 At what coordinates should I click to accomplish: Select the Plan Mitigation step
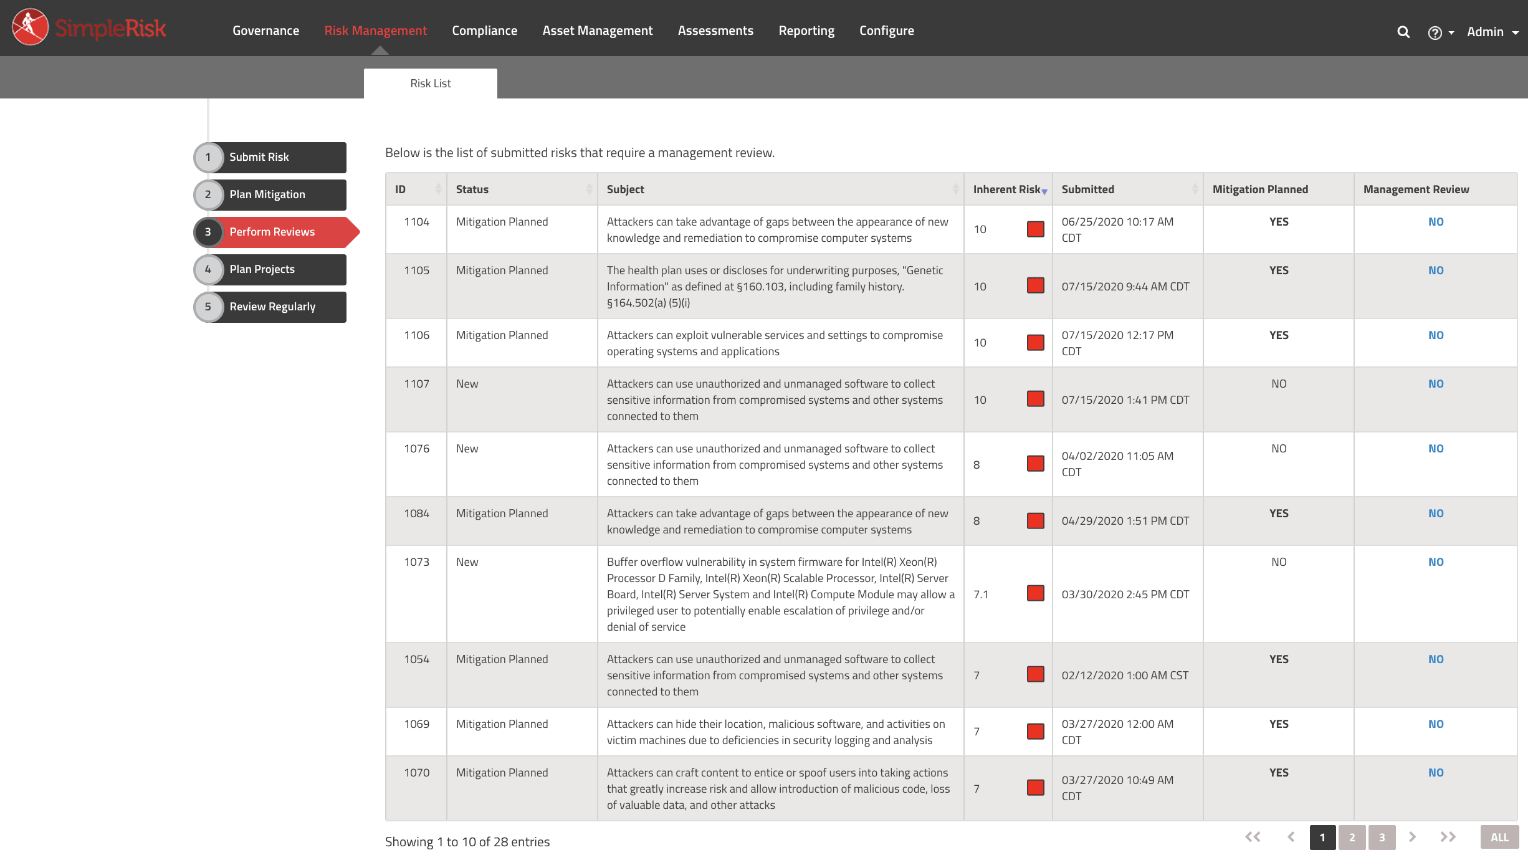[269, 194]
